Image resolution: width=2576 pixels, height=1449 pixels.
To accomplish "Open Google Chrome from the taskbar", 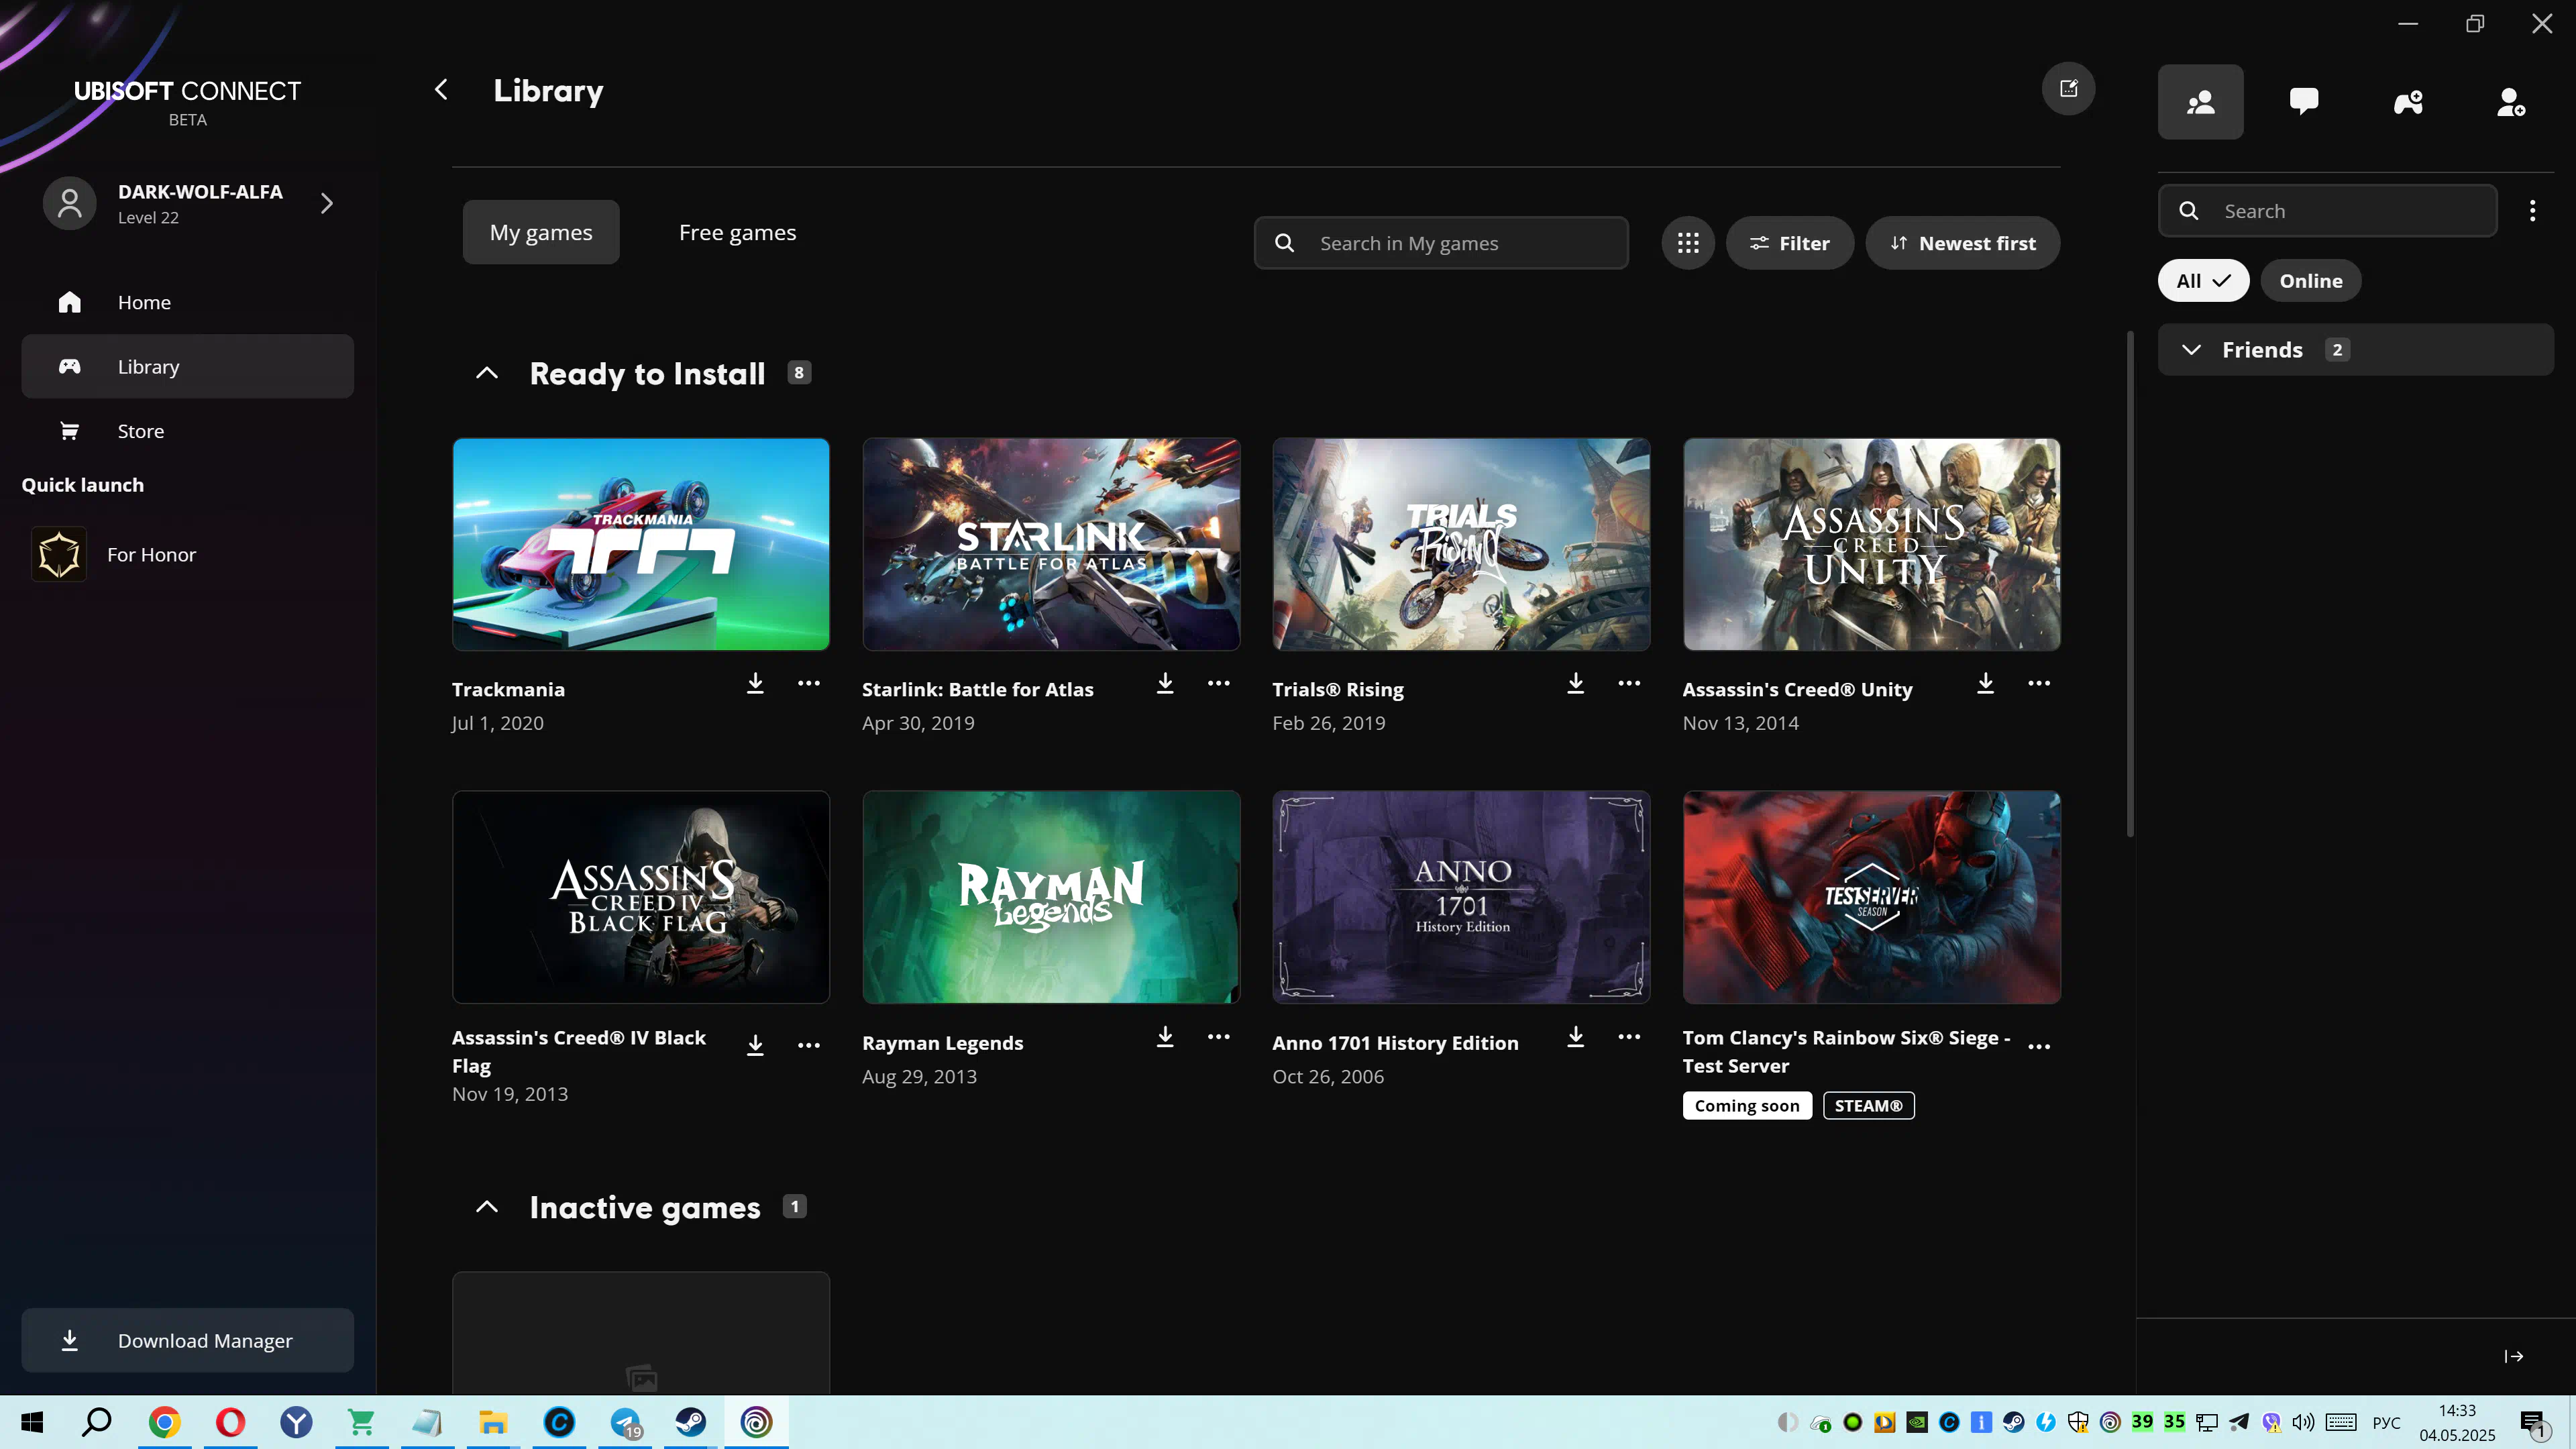I will (x=164, y=1422).
